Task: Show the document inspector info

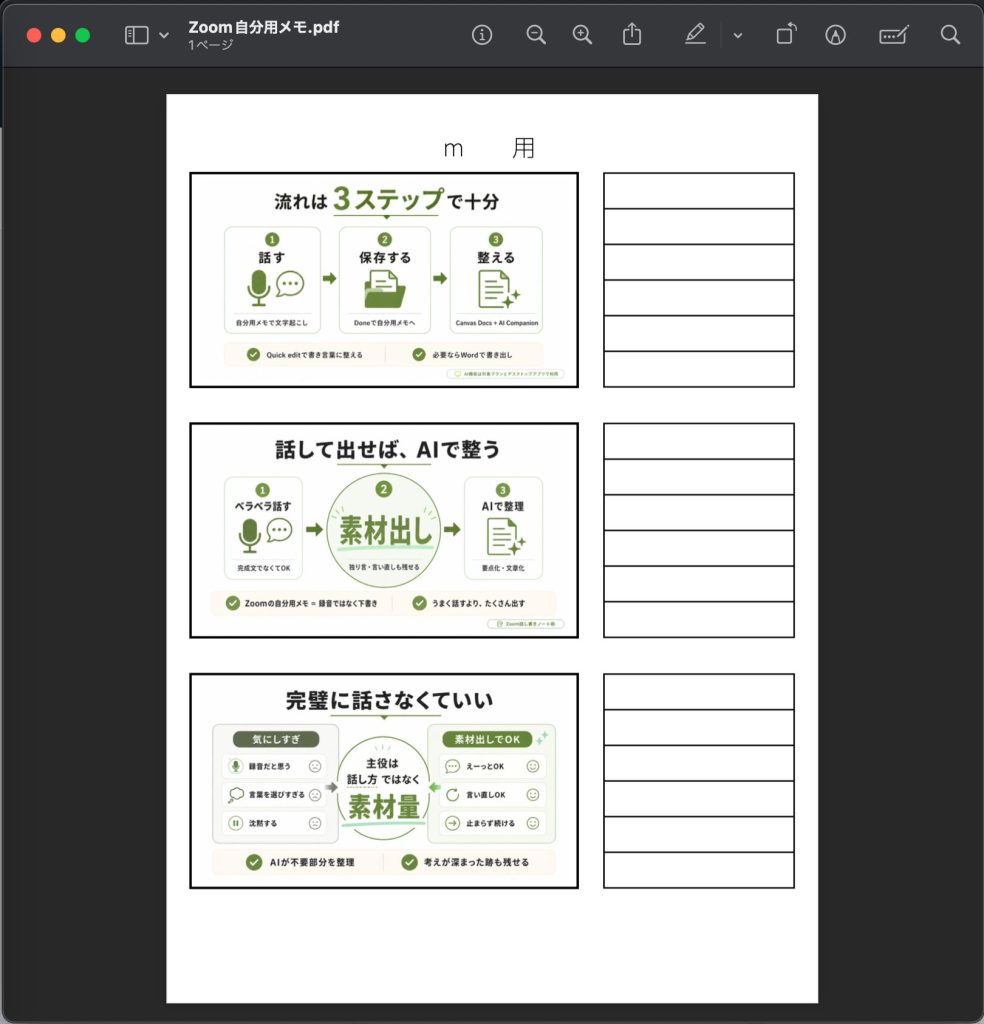Action: pos(482,35)
